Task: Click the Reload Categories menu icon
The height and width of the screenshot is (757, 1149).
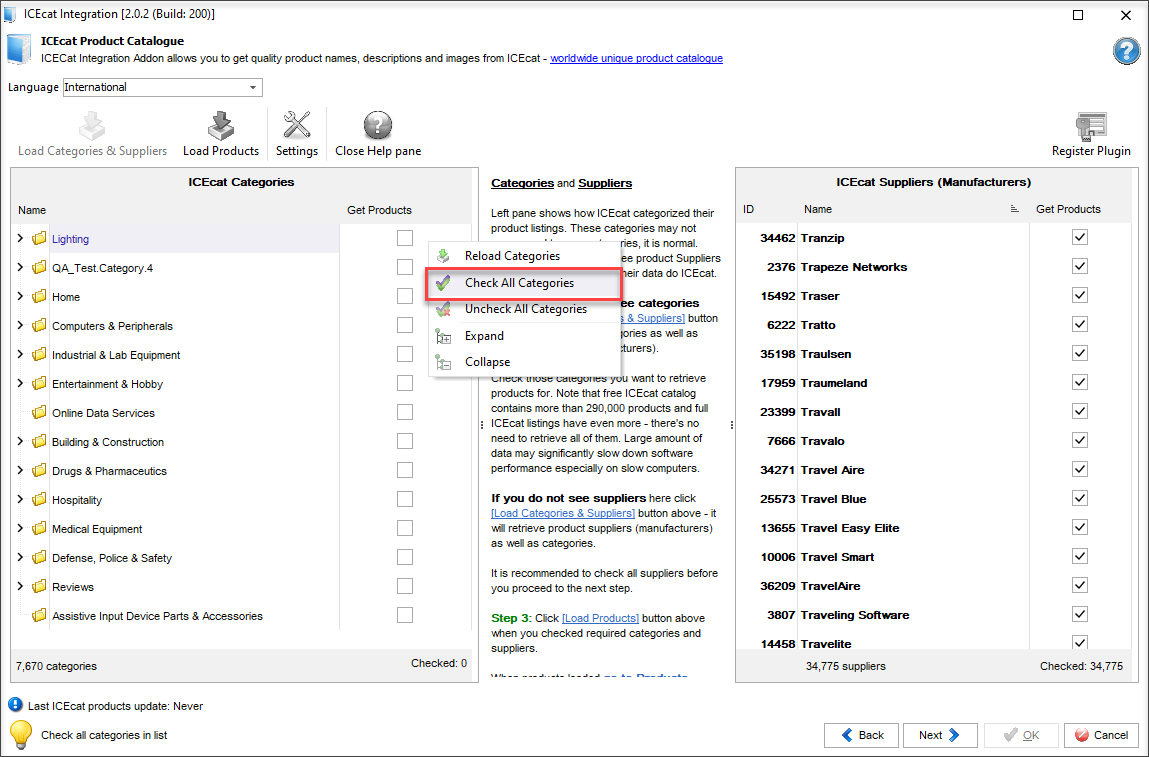Action: [443, 256]
